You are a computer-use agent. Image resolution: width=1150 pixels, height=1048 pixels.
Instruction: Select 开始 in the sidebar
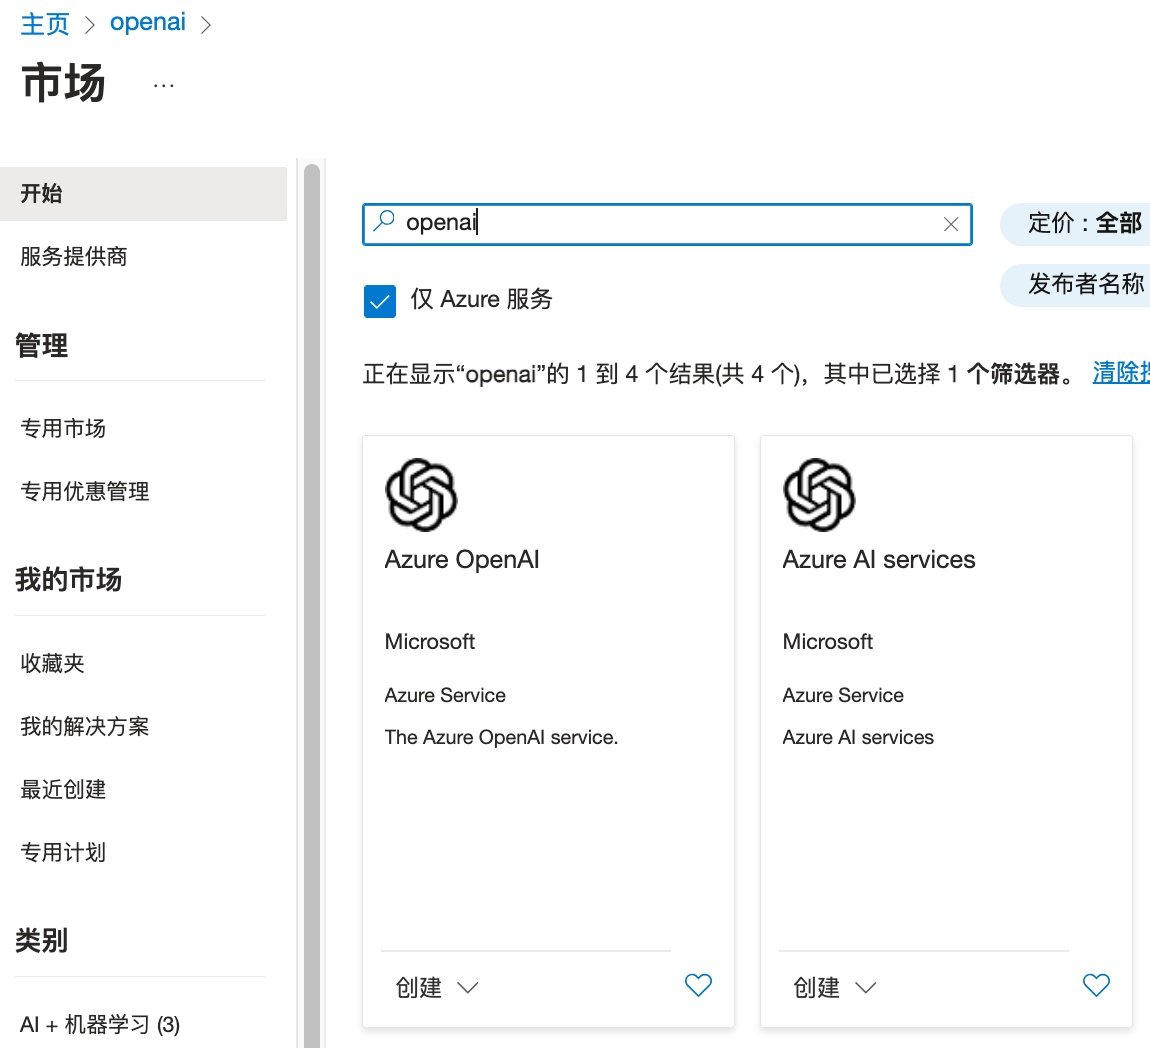tap(143, 194)
